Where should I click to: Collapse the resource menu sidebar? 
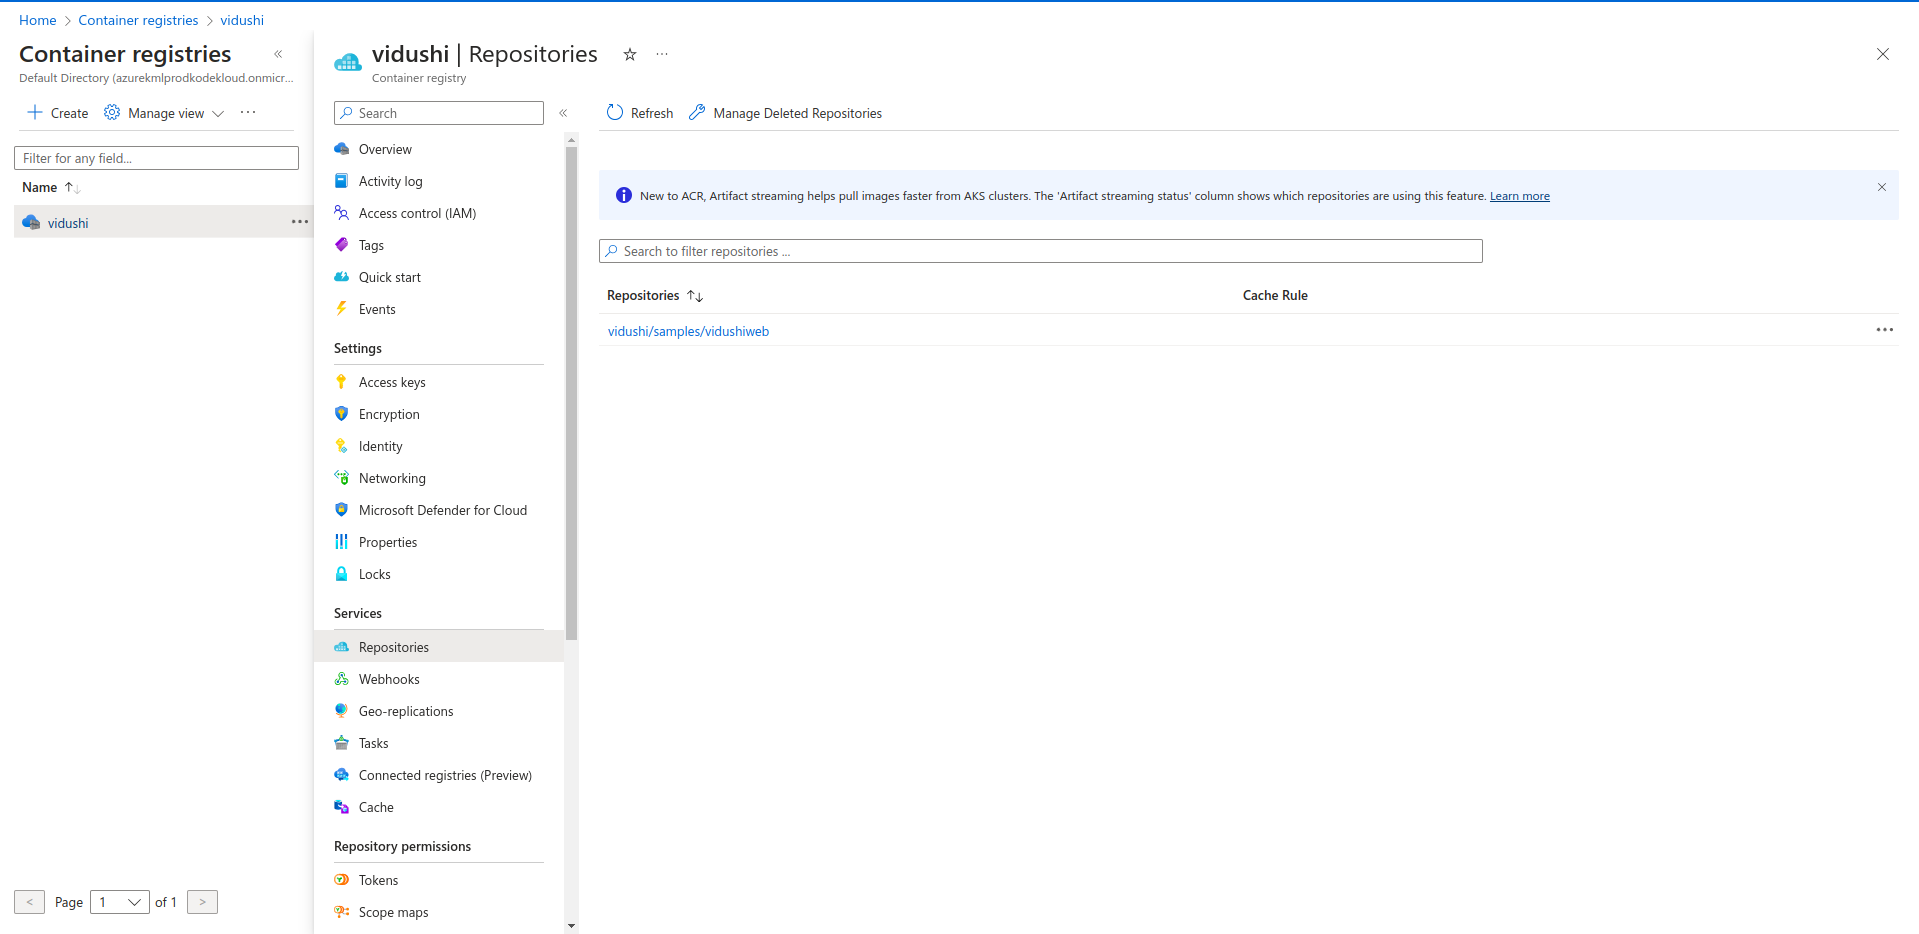point(563,113)
